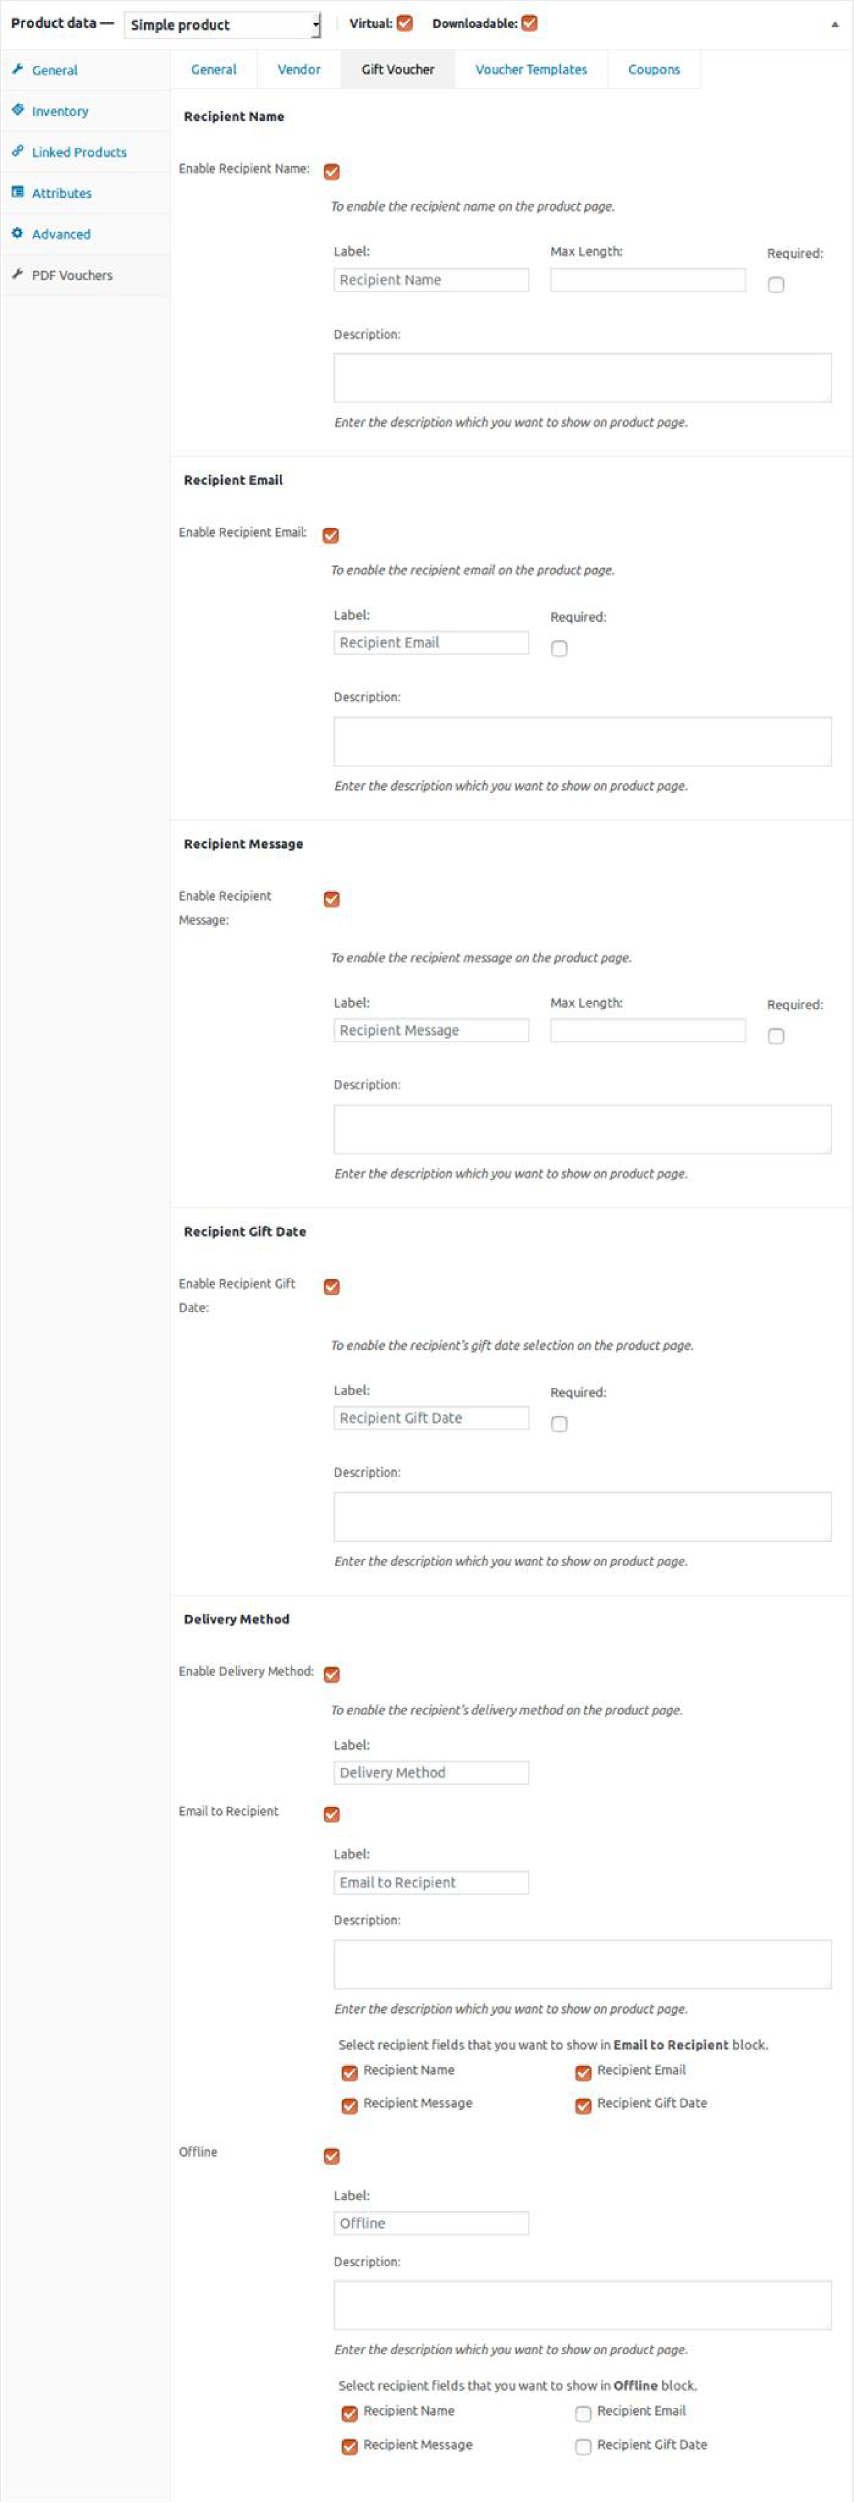Click the Advanced gear icon
The image size is (854, 2502).
[x=17, y=233]
